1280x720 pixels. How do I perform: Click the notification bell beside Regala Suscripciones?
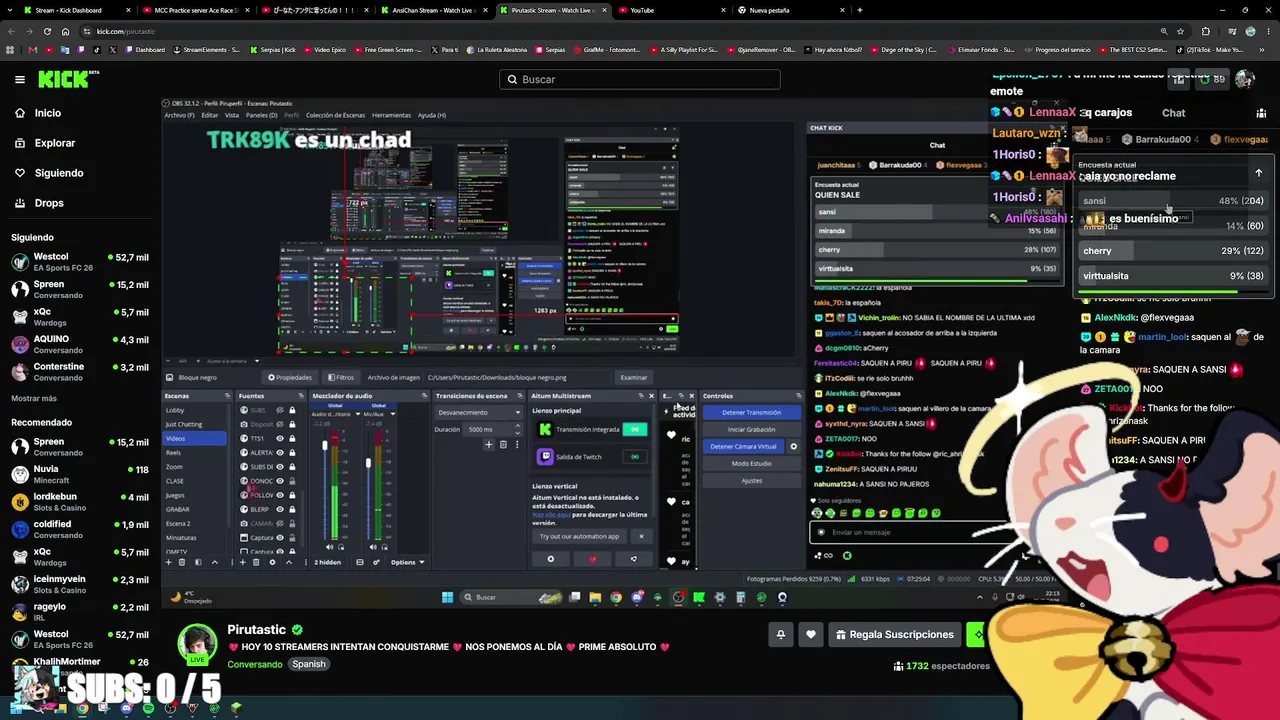781,634
